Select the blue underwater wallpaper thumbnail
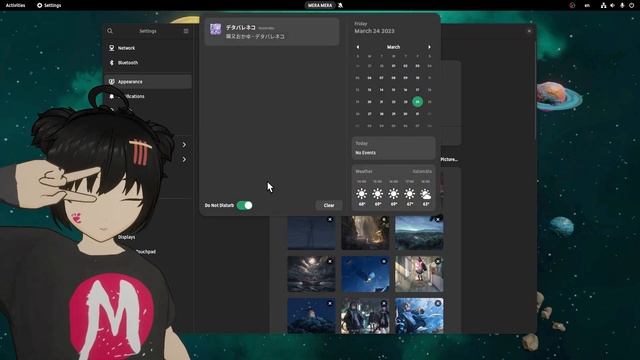Screen dimensions: 640x360 (x=365, y=274)
